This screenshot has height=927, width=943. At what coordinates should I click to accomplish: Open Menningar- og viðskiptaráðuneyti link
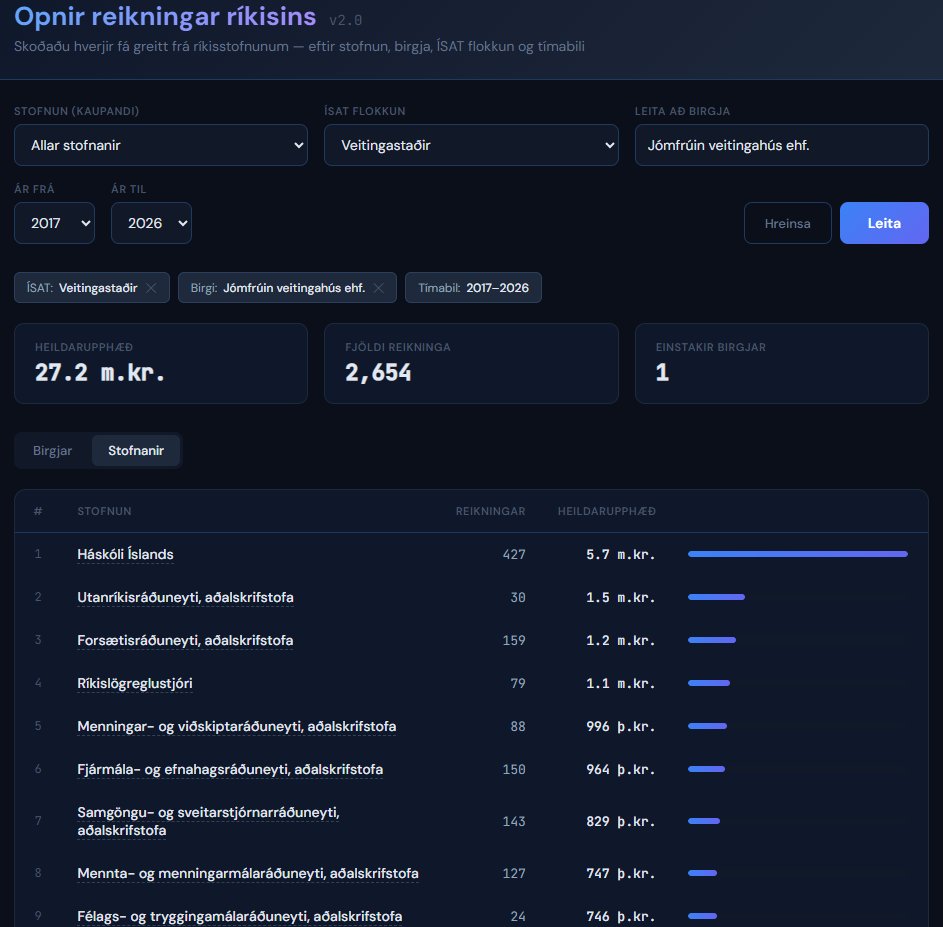[236, 726]
